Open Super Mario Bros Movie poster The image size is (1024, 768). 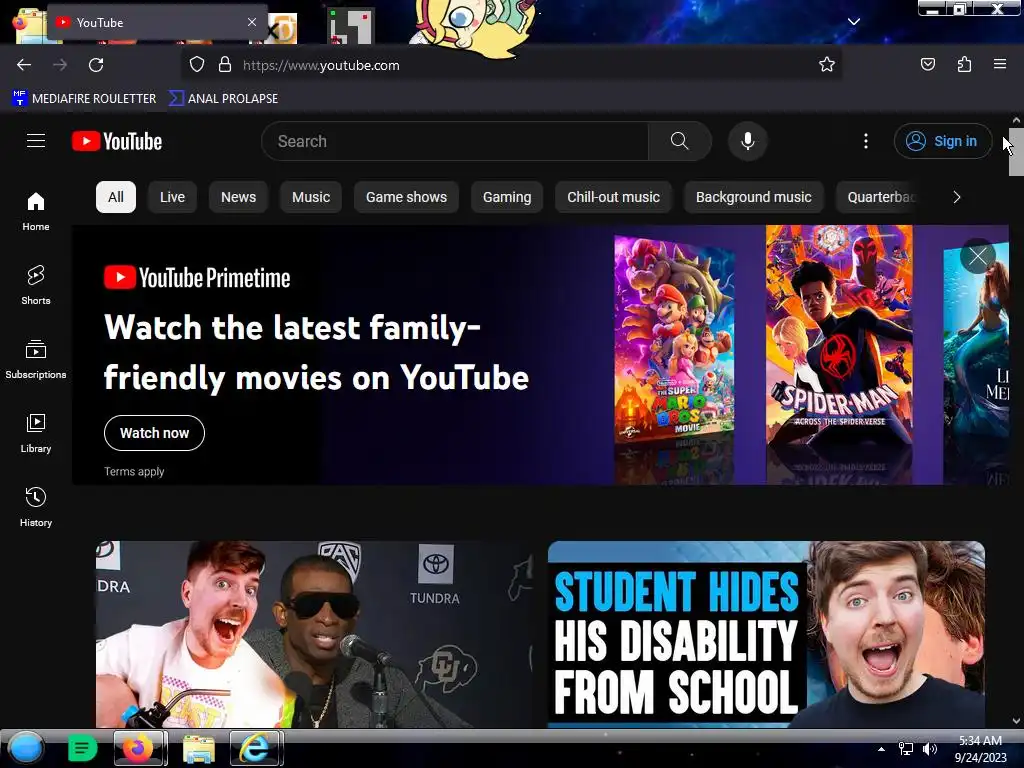click(x=674, y=339)
